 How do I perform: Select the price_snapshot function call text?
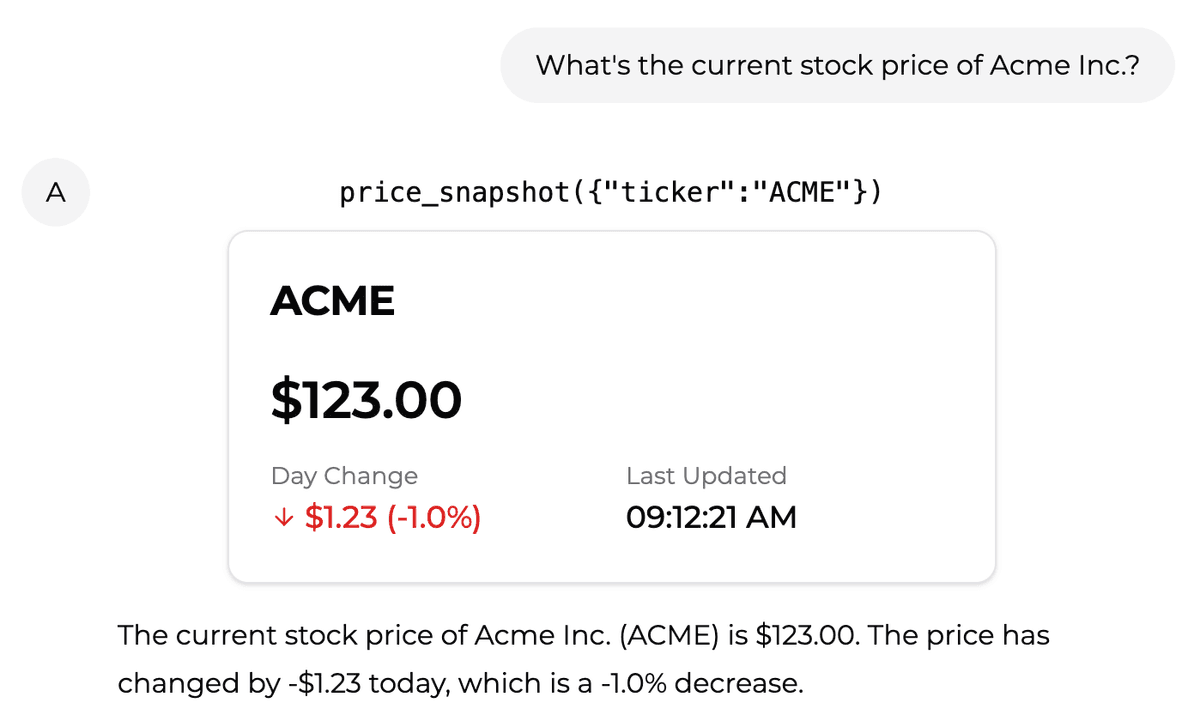pos(610,192)
